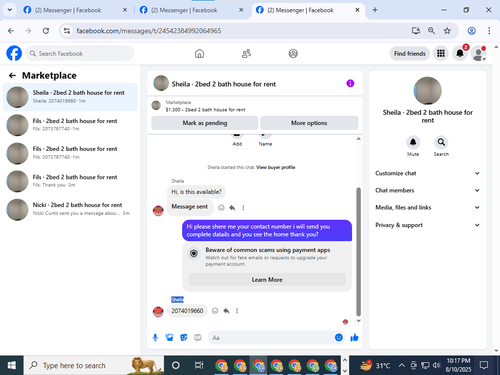The width and height of the screenshot is (500, 375).
Task: Open site information icon in address bar
Action: click(x=67, y=31)
